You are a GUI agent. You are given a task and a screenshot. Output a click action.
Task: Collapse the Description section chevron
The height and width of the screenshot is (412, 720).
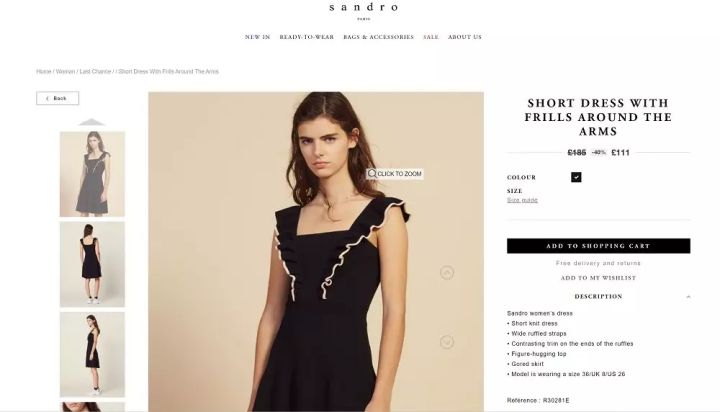point(688,297)
